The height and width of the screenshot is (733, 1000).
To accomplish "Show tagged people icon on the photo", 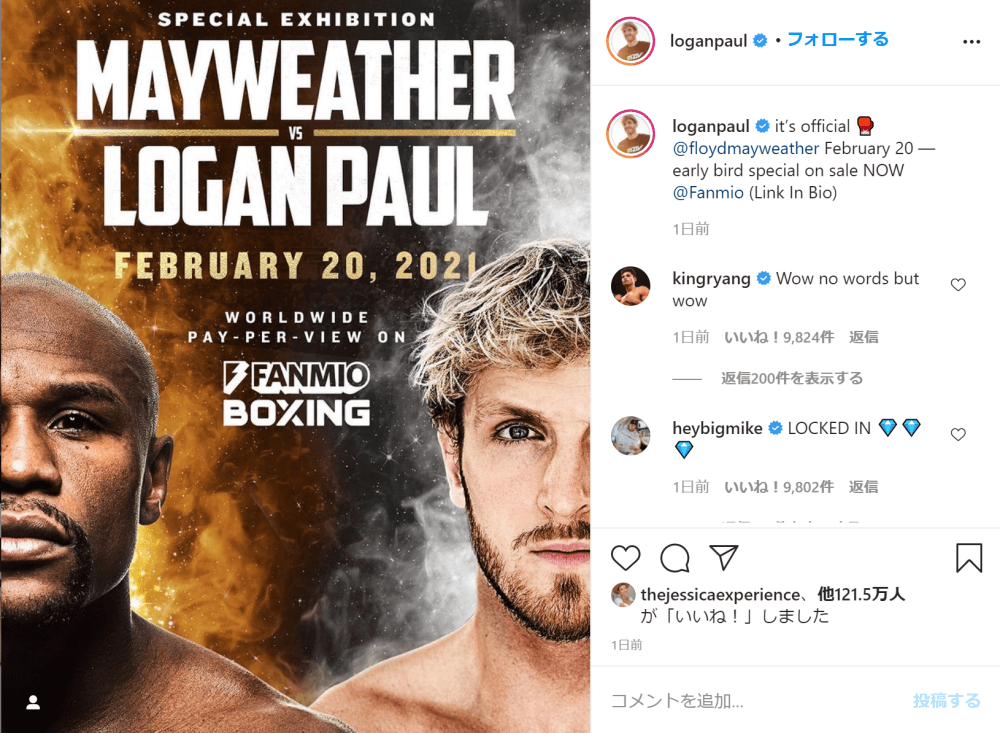I will click(33, 702).
